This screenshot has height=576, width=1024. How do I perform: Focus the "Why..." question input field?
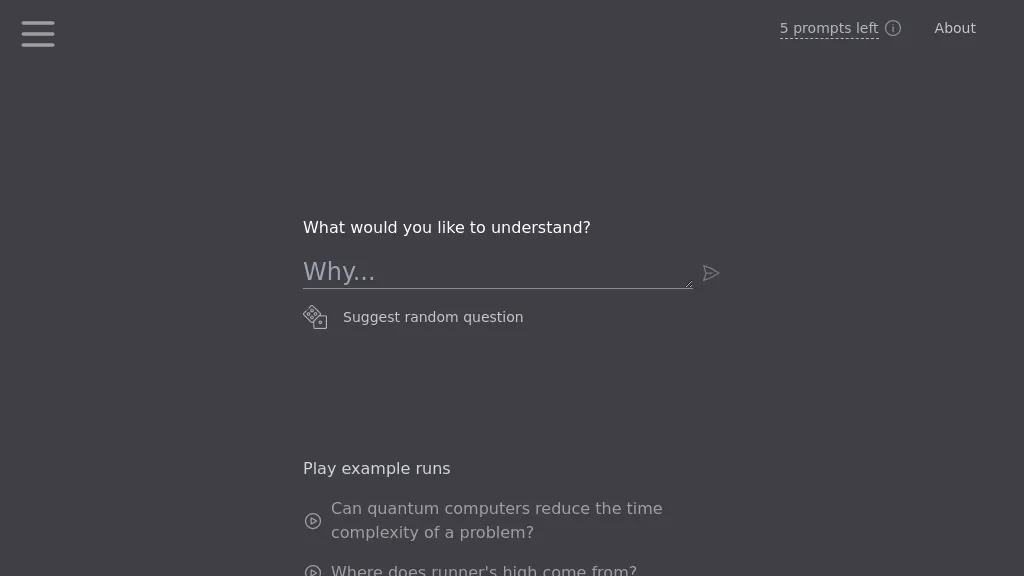click(x=496, y=271)
